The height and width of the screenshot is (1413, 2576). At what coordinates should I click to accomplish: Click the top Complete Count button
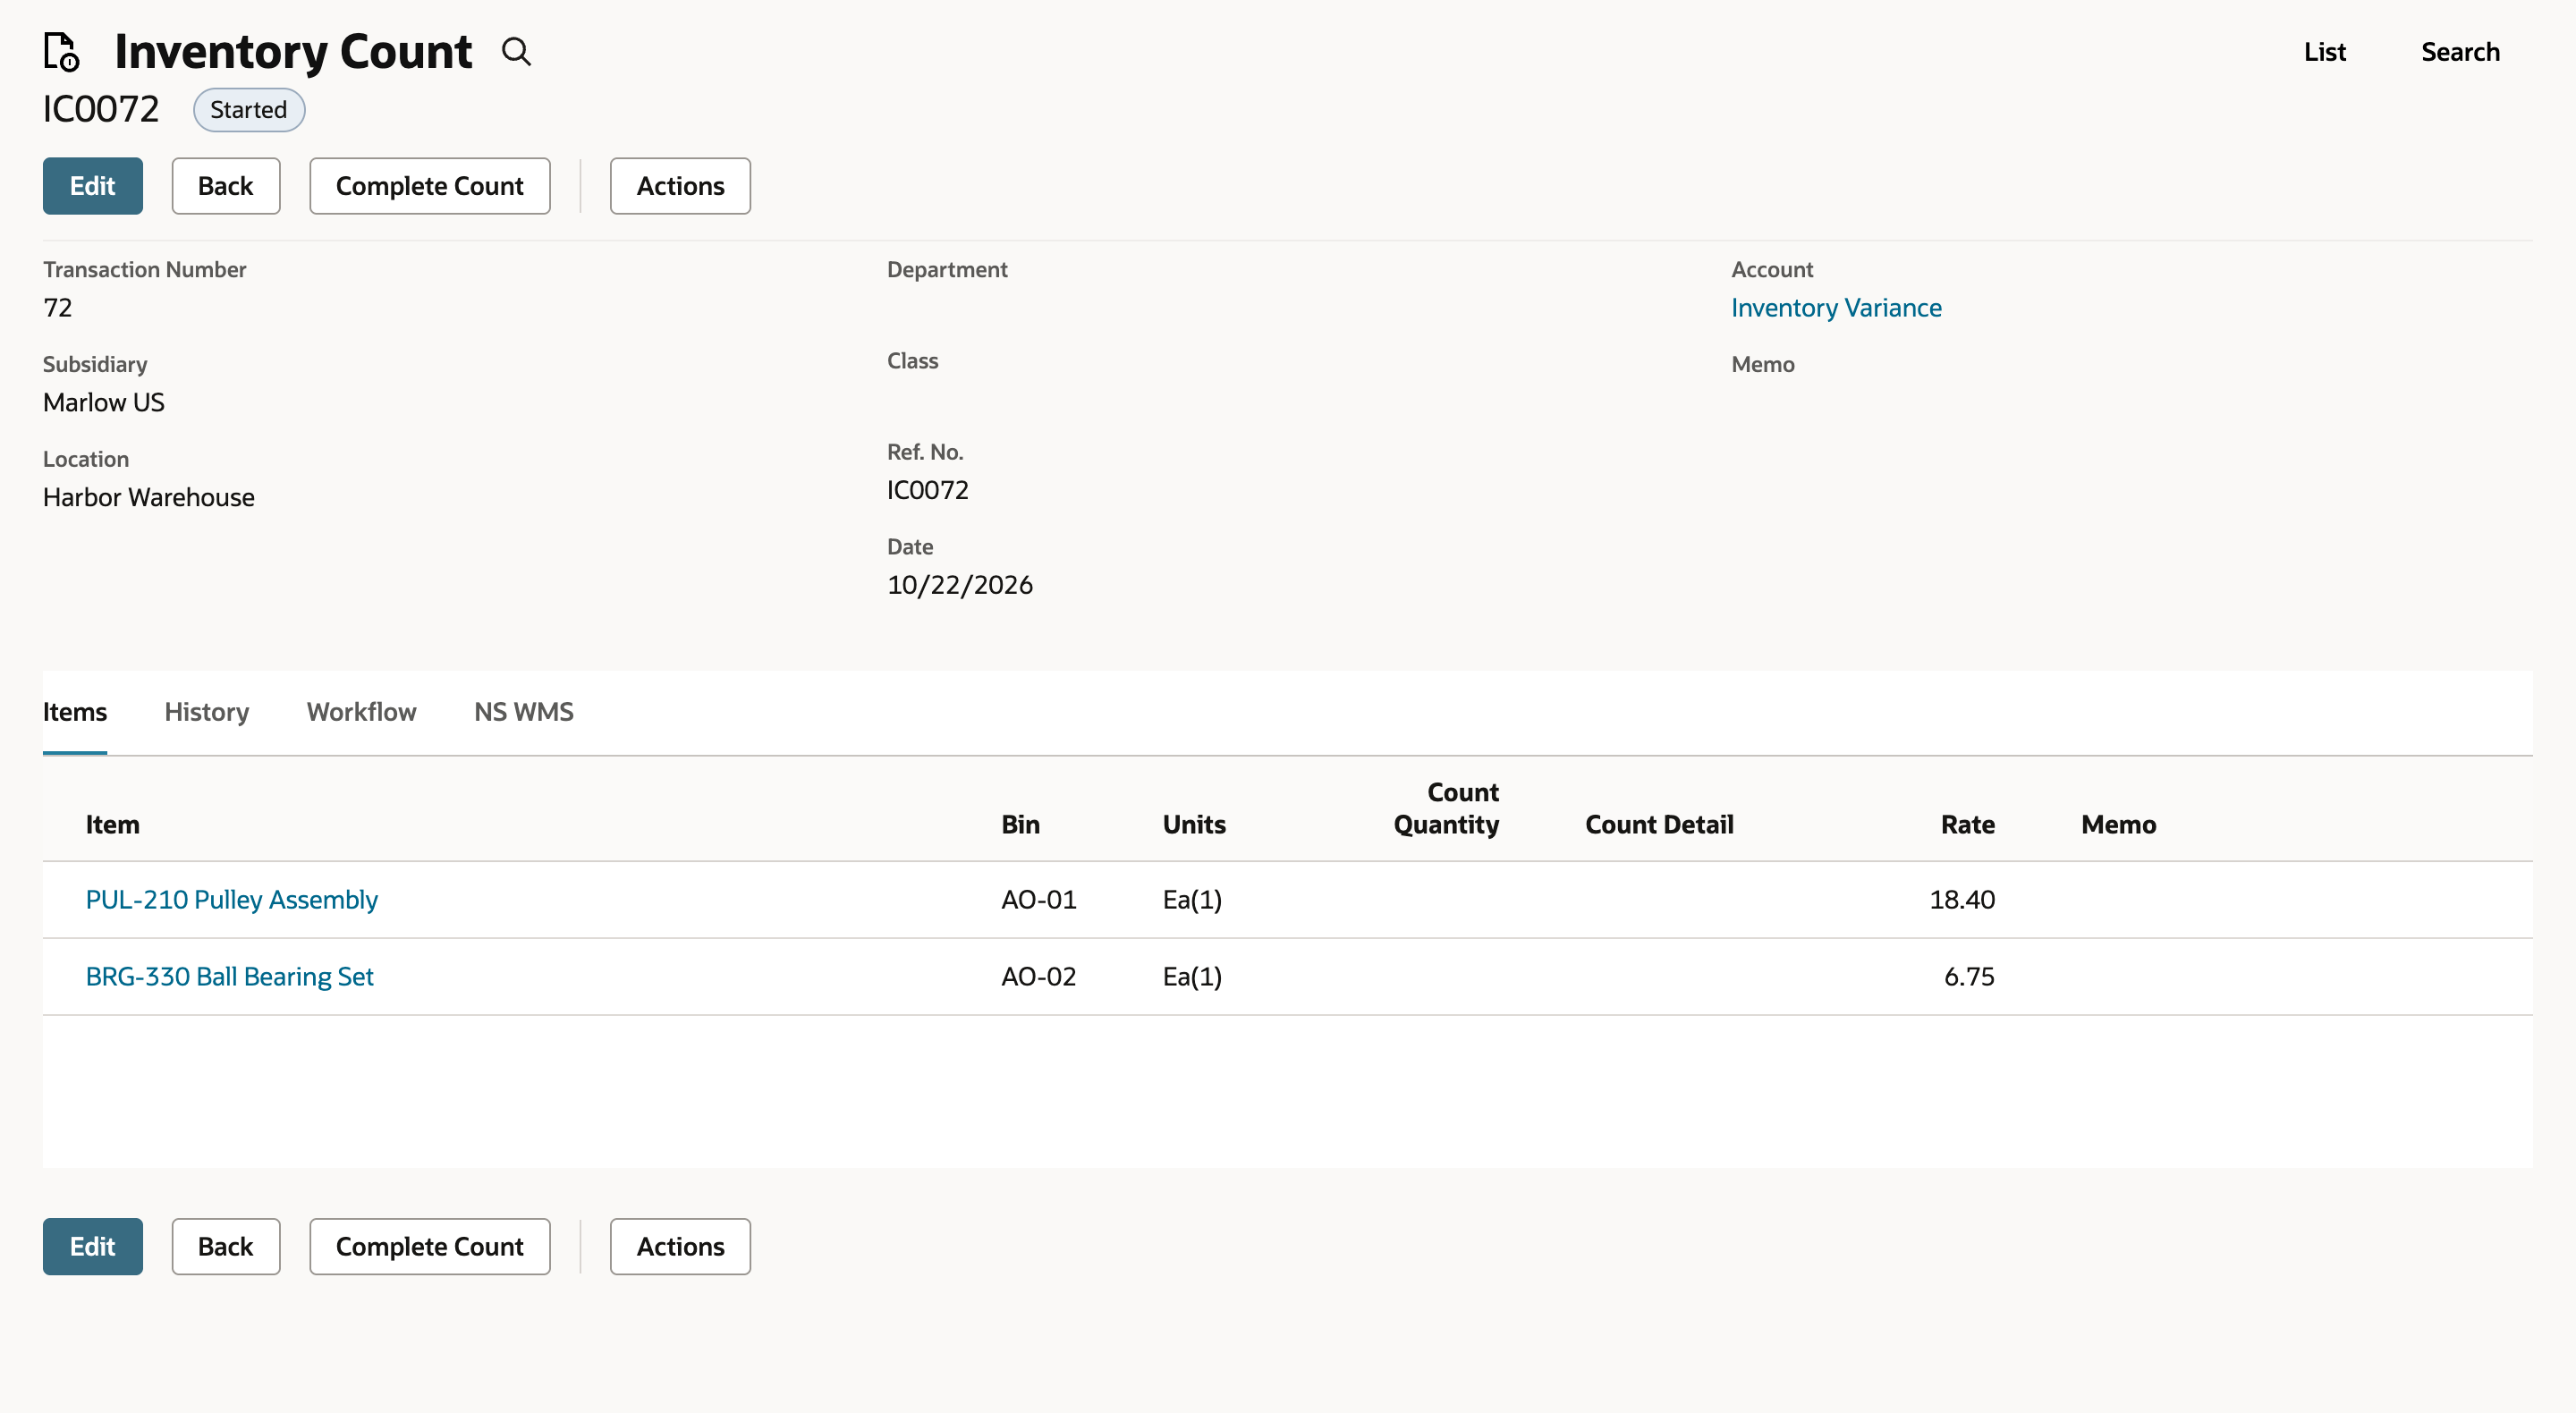tap(429, 186)
